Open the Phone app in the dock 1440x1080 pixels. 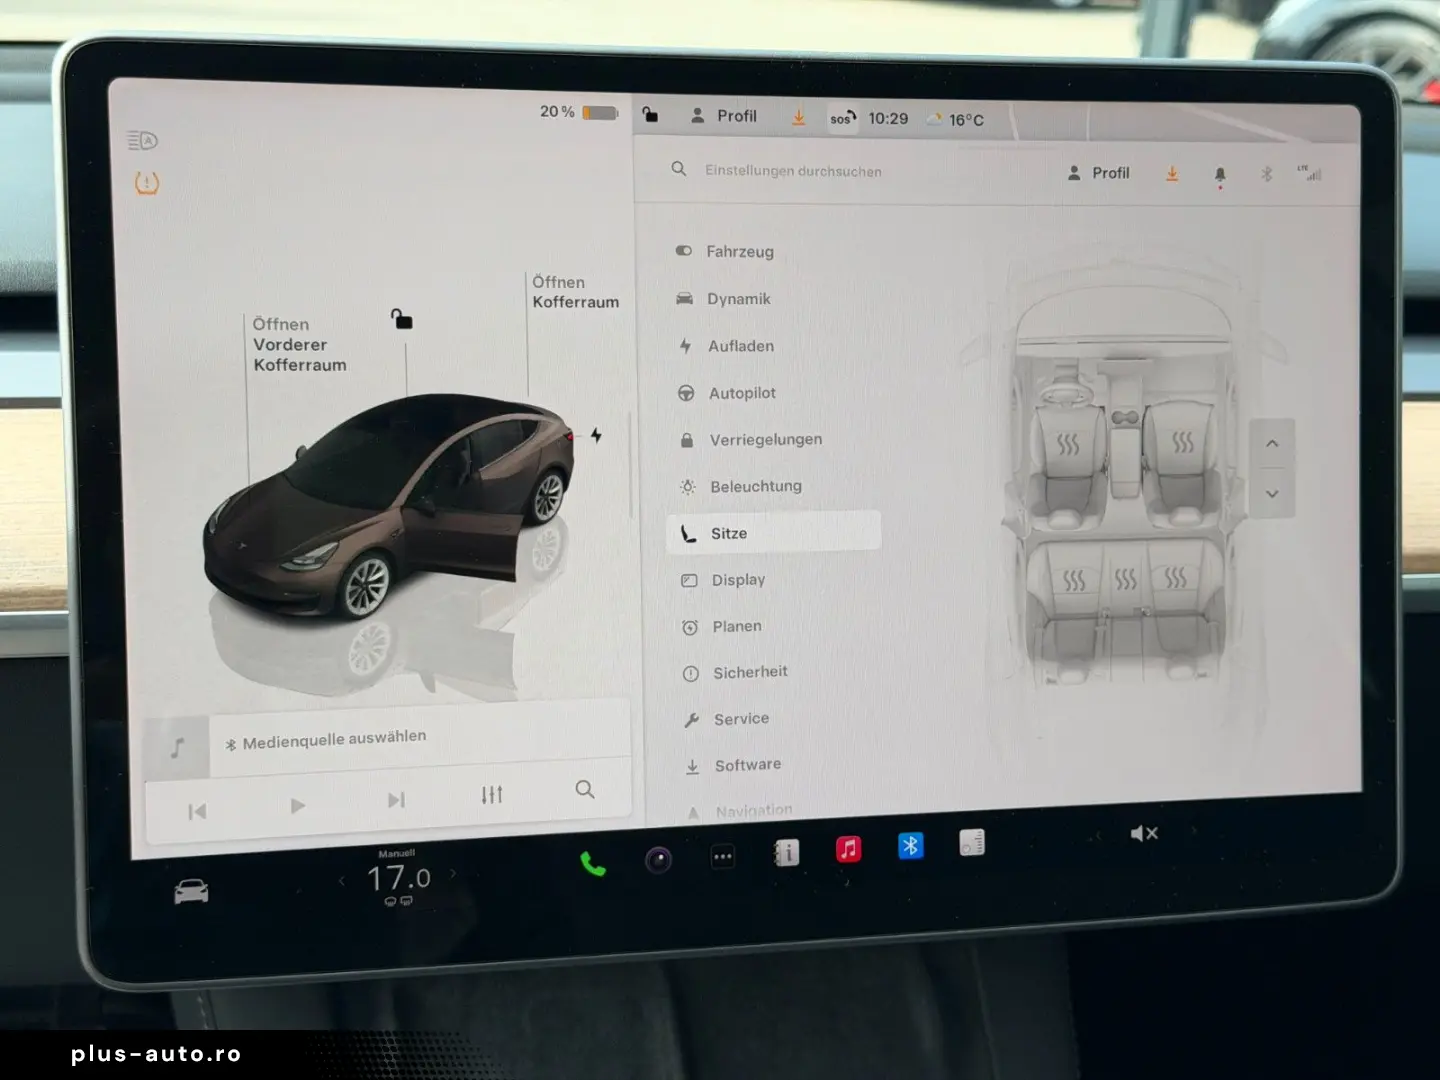594,860
